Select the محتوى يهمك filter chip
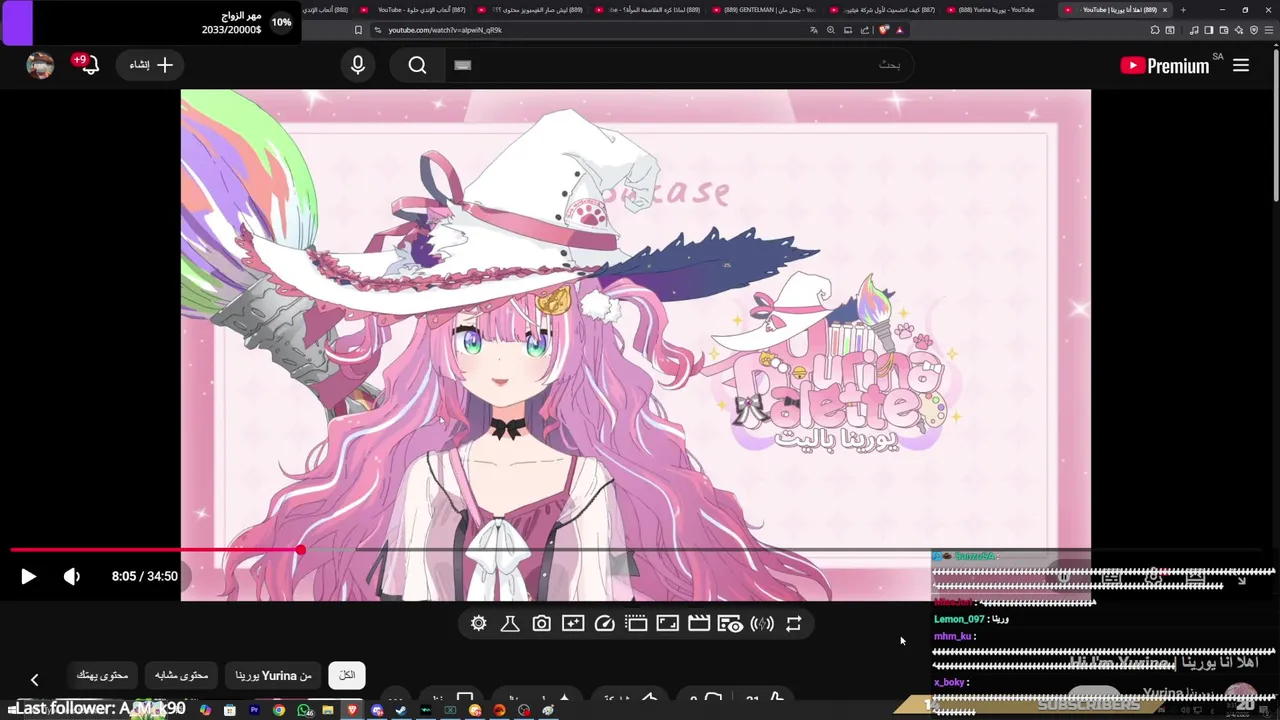Image resolution: width=1280 pixels, height=720 pixels. tap(103, 675)
